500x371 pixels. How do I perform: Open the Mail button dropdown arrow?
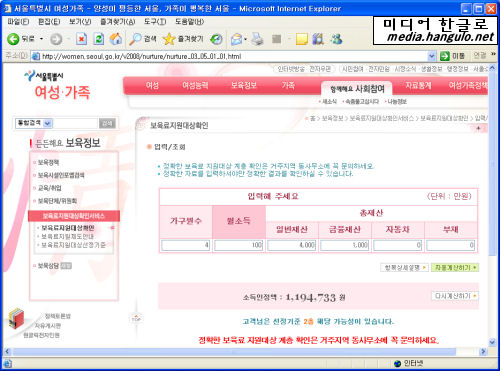[246, 39]
